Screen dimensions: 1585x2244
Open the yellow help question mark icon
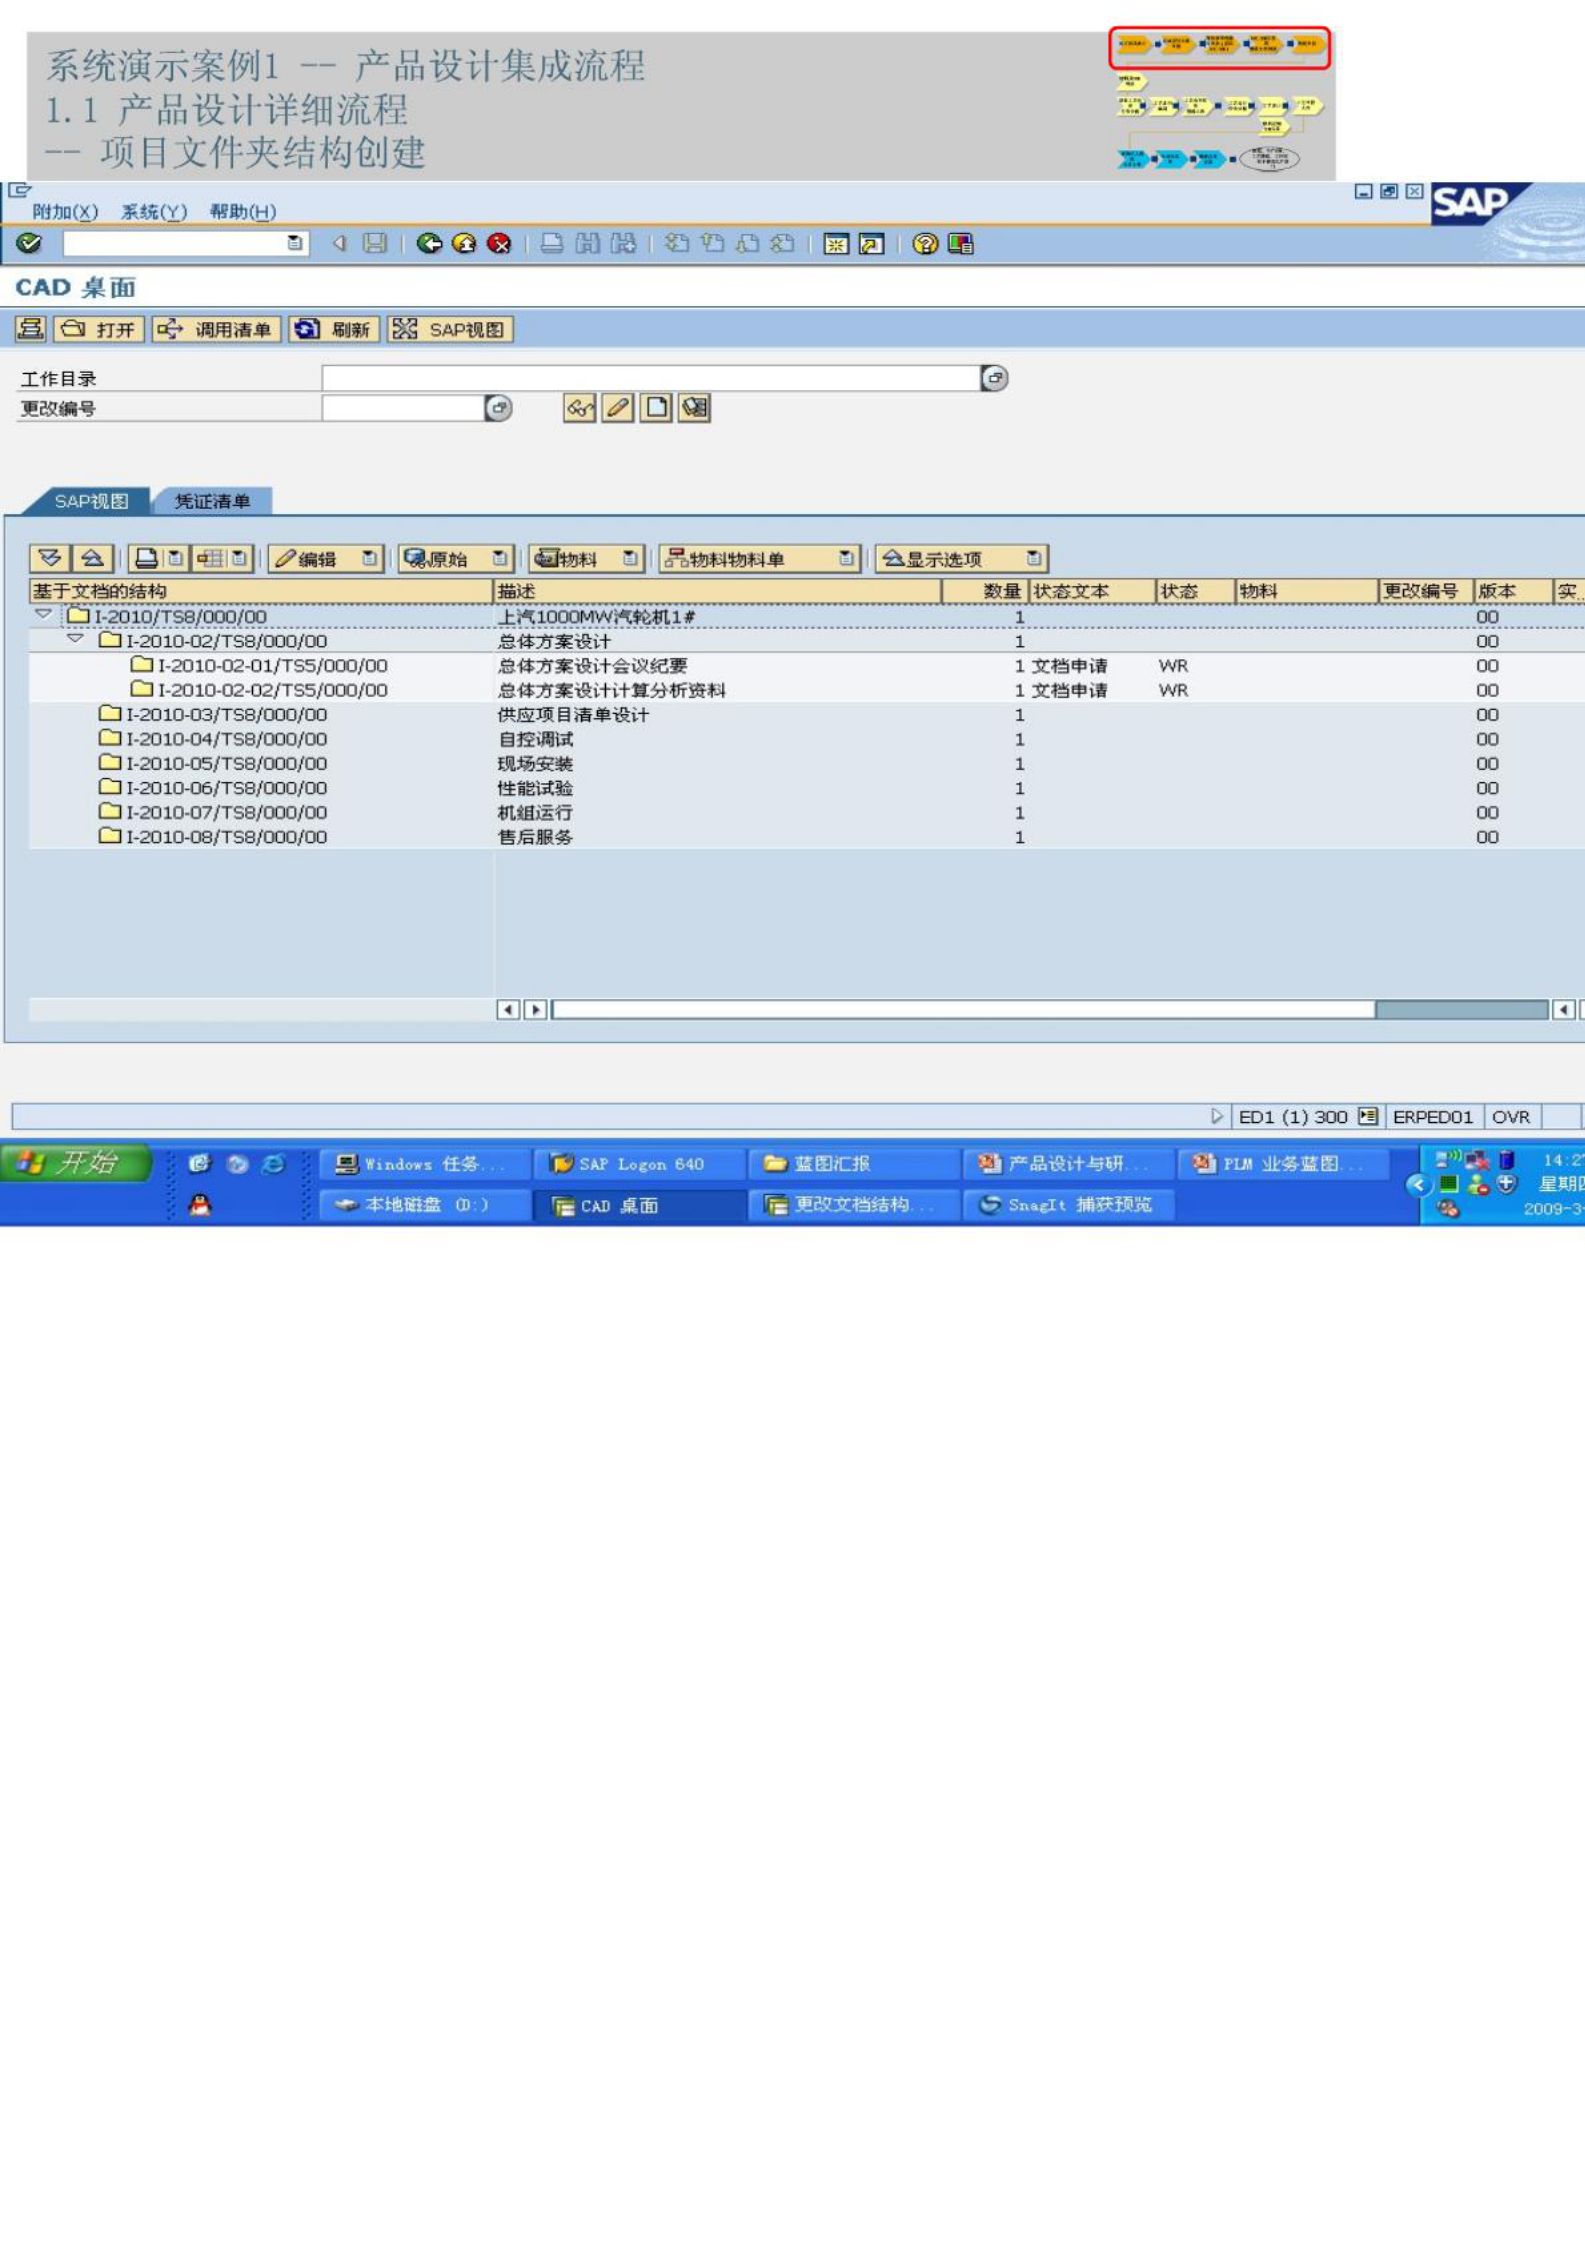click(925, 244)
